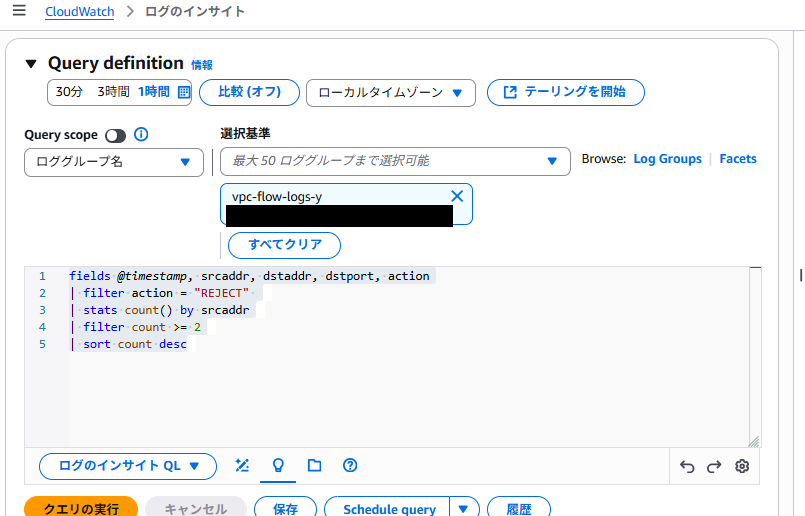The width and height of the screenshot is (805, 516).
Task: Expand the ロググループ名 scope dropdown
Action: click(114, 161)
